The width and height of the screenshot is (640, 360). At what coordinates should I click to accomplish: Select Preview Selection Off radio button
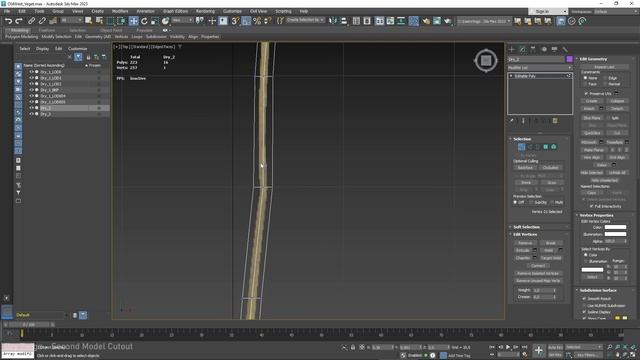pyautogui.click(x=515, y=202)
